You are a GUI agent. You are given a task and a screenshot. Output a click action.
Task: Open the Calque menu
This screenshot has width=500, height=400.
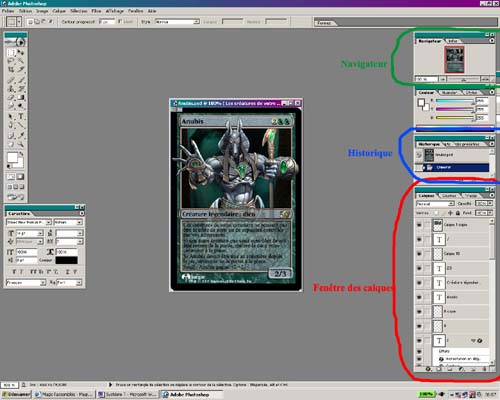pos(59,11)
